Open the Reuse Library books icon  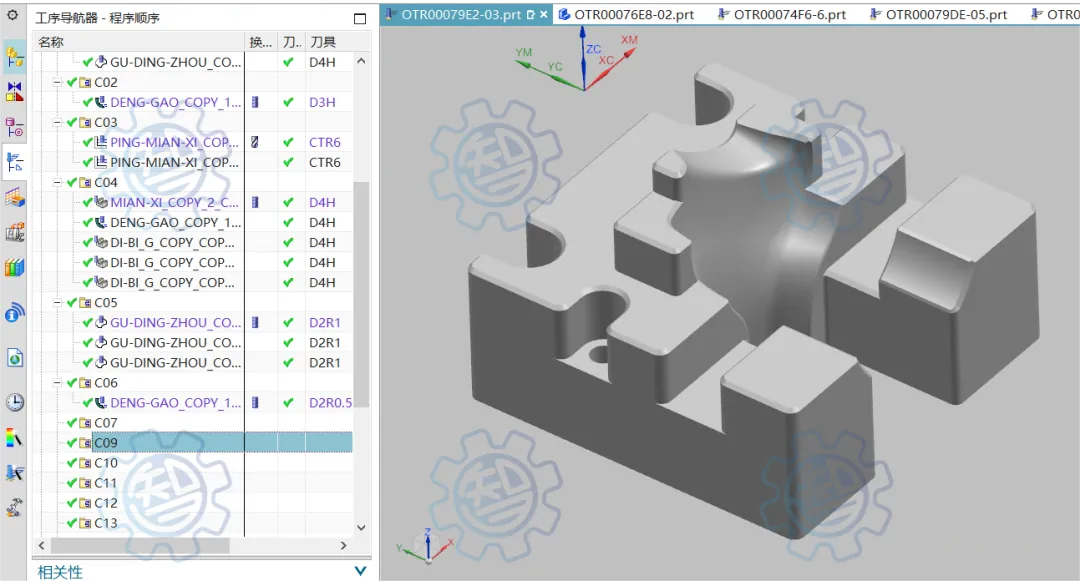(x=14, y=267)
